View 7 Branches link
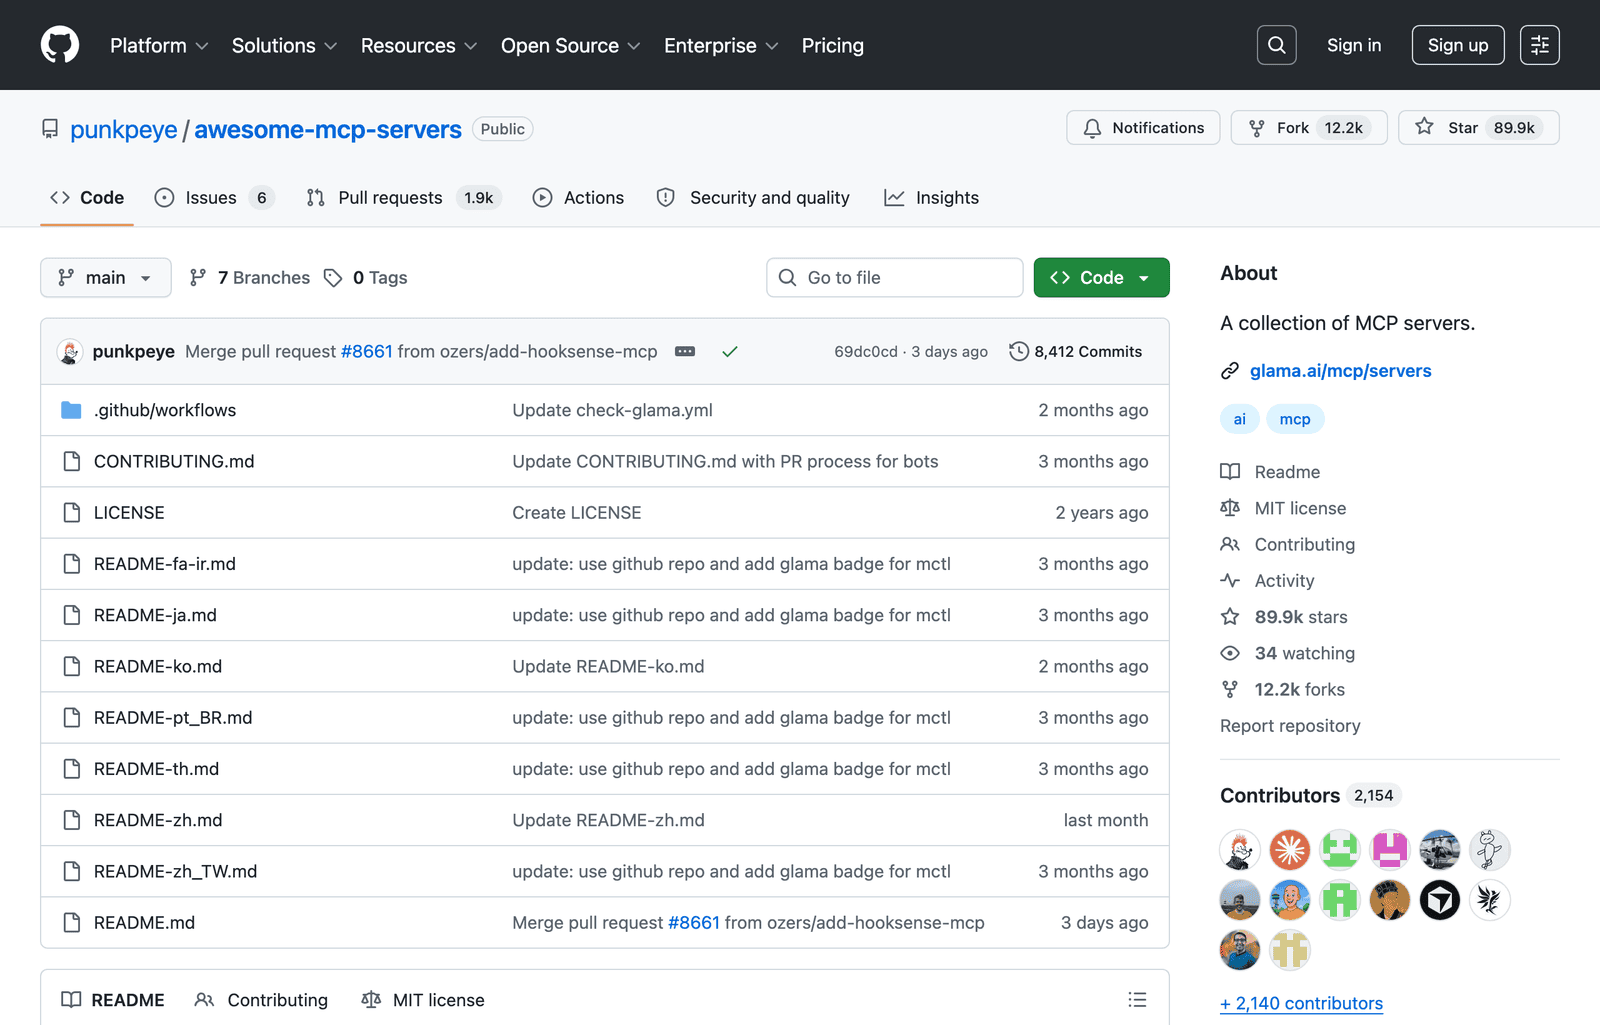 250,278
